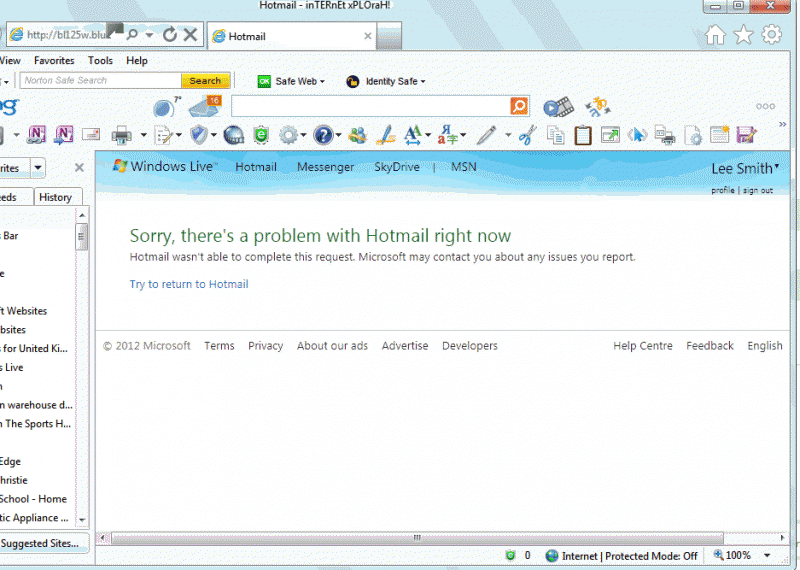The width and height of the screenshot is (800, 570).
Task: Click the green shield e icon
Action: 261,136
